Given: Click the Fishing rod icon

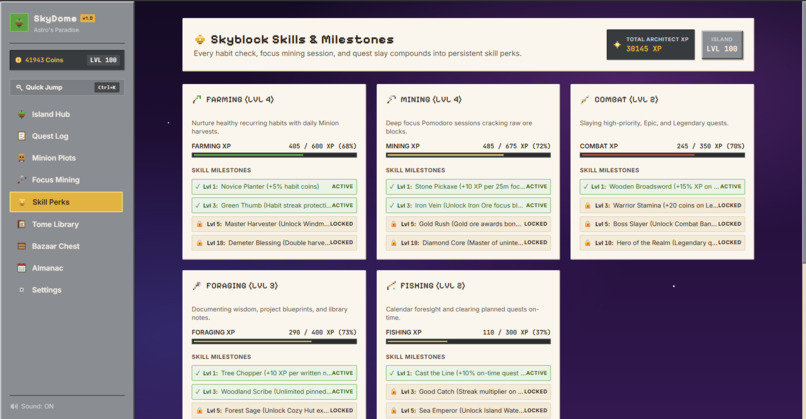Looking at the screenshot, I should click(391, 286).
